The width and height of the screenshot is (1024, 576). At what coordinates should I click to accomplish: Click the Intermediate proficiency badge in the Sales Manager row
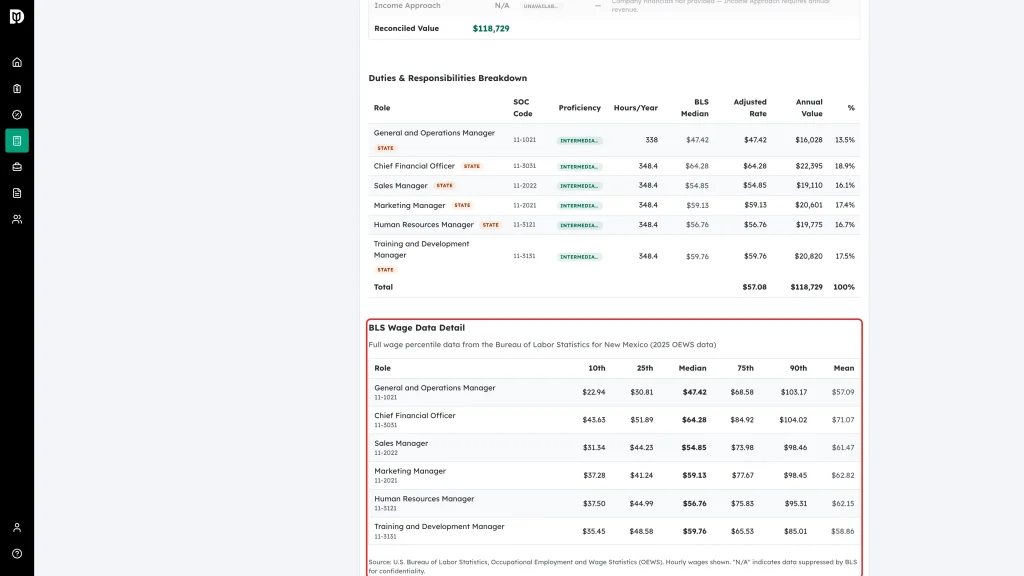[x=579, y=186]
